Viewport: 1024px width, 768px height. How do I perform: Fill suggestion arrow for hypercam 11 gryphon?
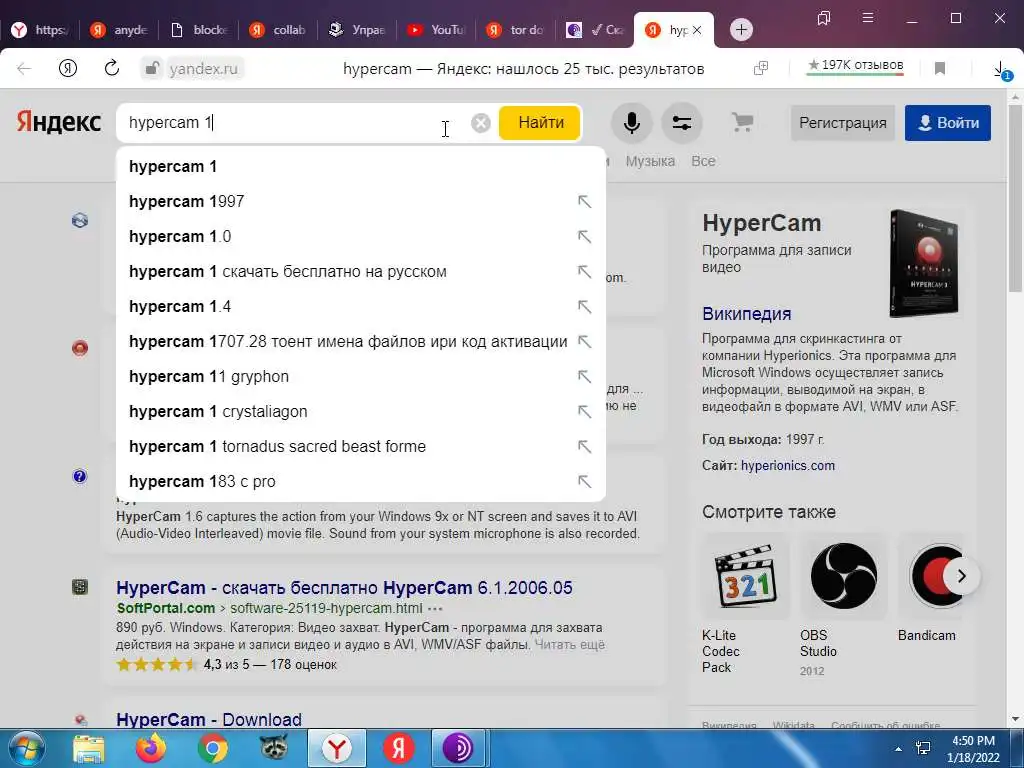[x=584, y=377]
